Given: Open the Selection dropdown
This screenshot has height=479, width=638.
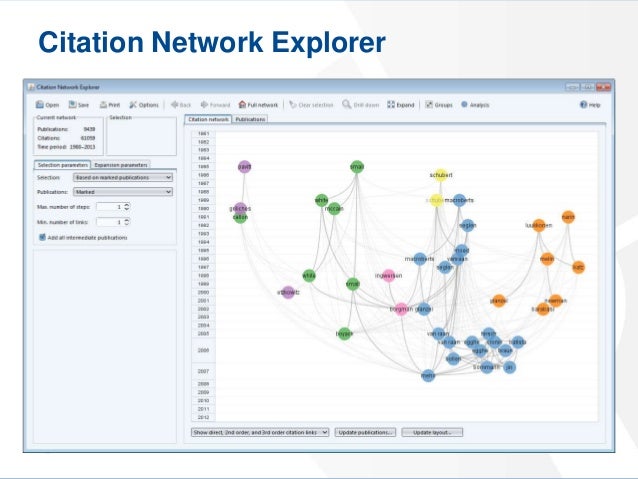Looking at the screenshot, I should point(123,177).
